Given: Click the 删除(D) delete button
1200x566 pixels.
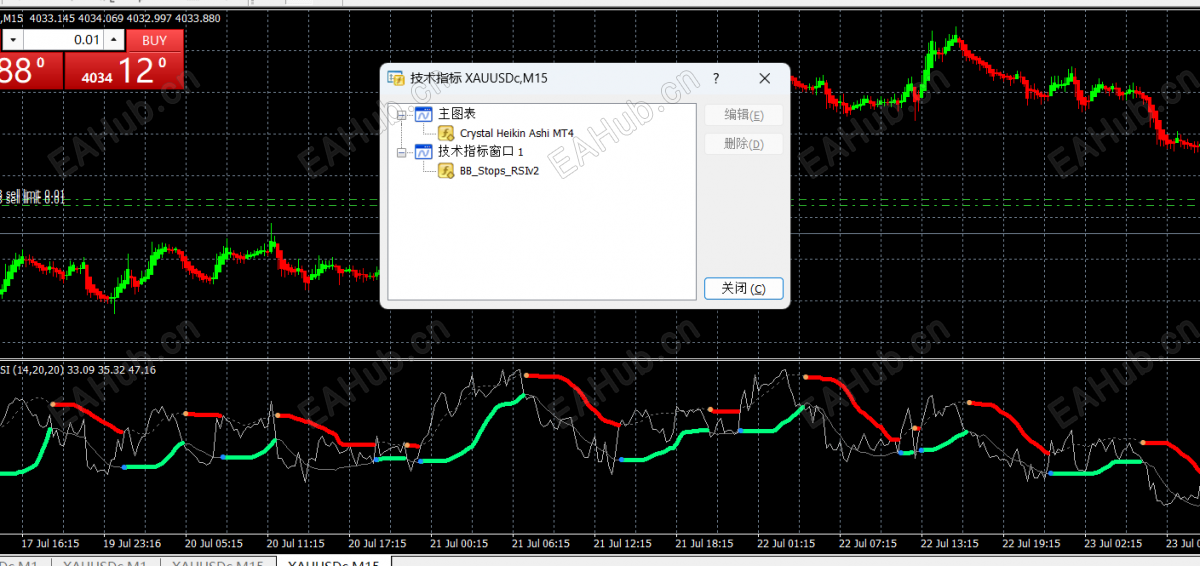Looking at the screenshot, I should [x=744, y=144].
